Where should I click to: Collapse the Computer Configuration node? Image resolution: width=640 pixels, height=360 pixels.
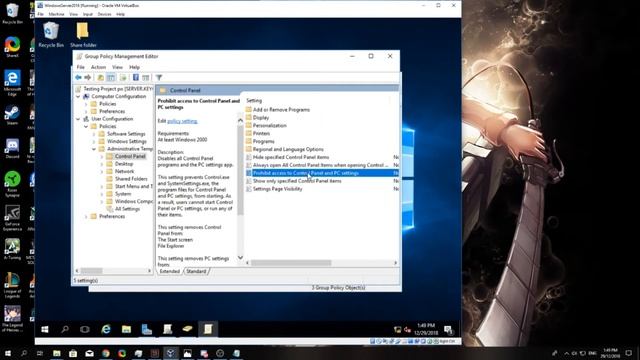(x=78, y=96)
